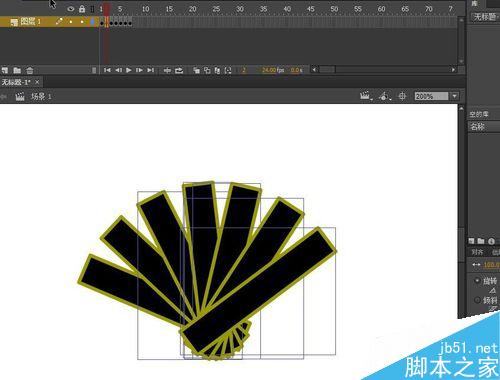Click the scale width 100.0 value
This screenshot has width=500, height=380.
tap(492, 265)
